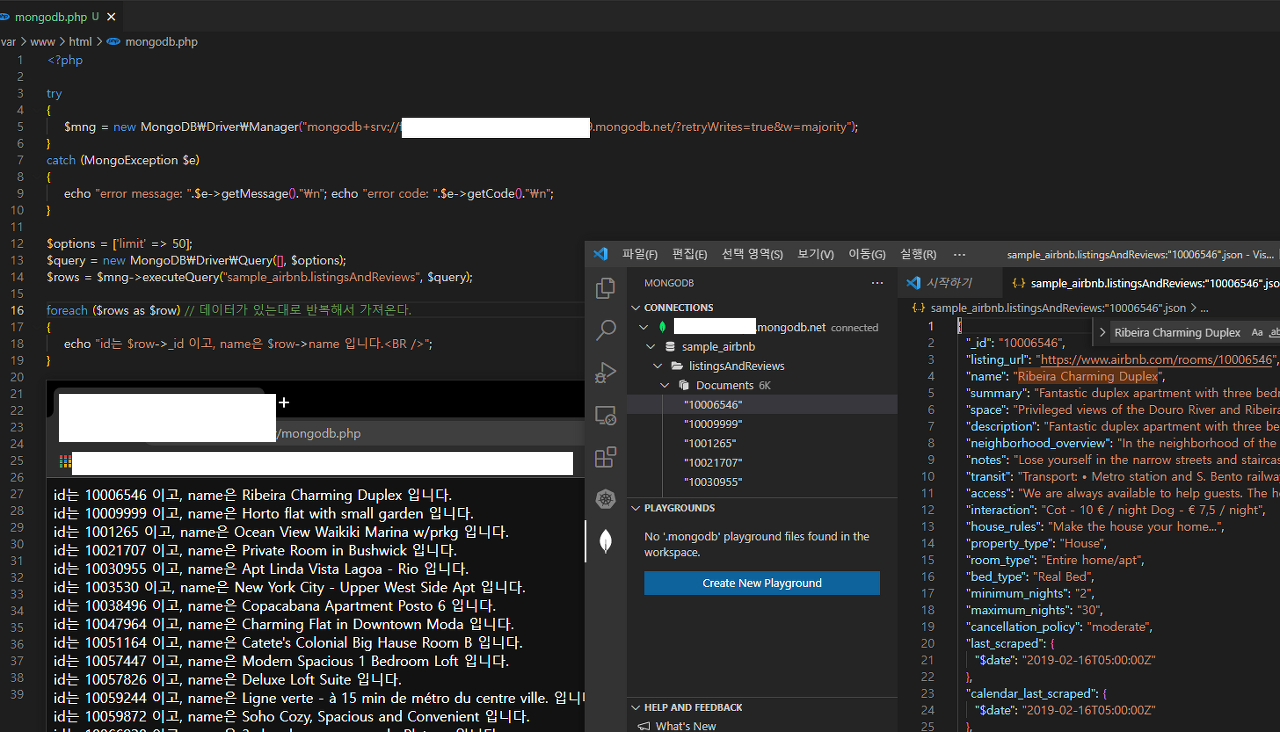Open Run and Debug view
The height and width of the screenshot is (732, 1280).
(605, 373)
